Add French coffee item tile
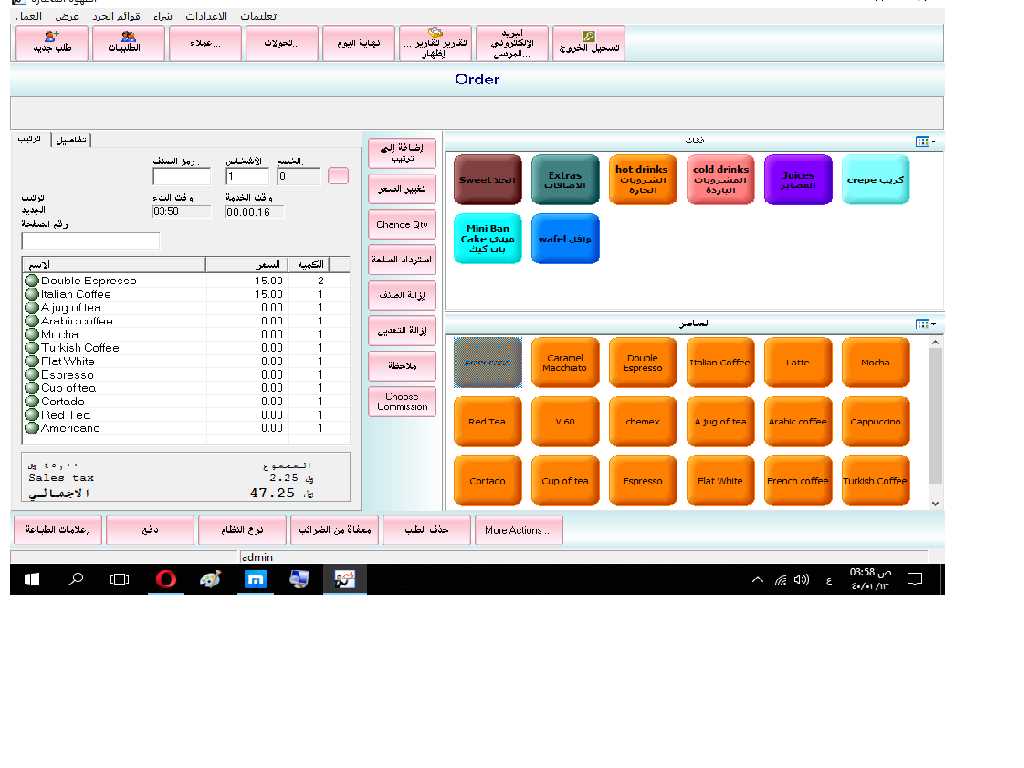The height and width of the screenshot is (768, 1024). click(x=798, y=481)
